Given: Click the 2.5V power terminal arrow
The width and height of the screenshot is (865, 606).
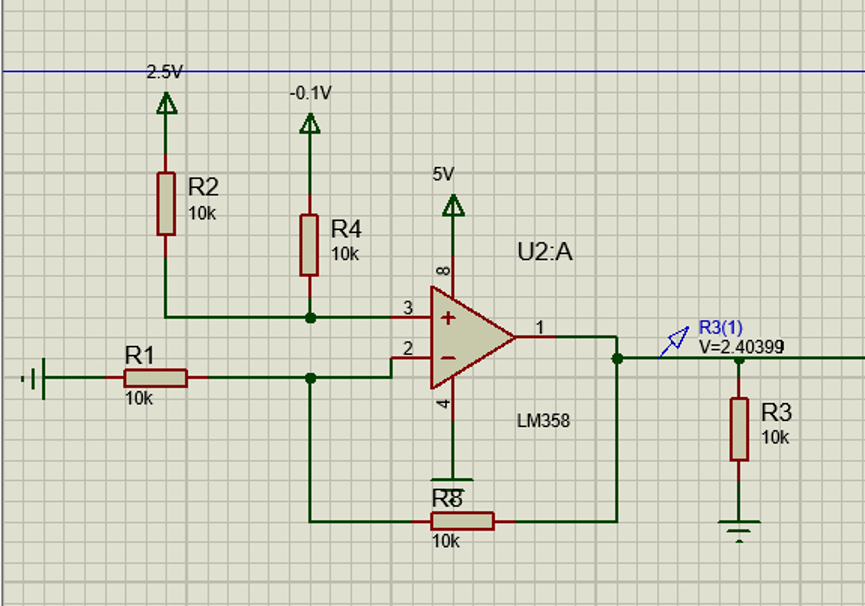Looking at the screenshot, I should 167,103.
